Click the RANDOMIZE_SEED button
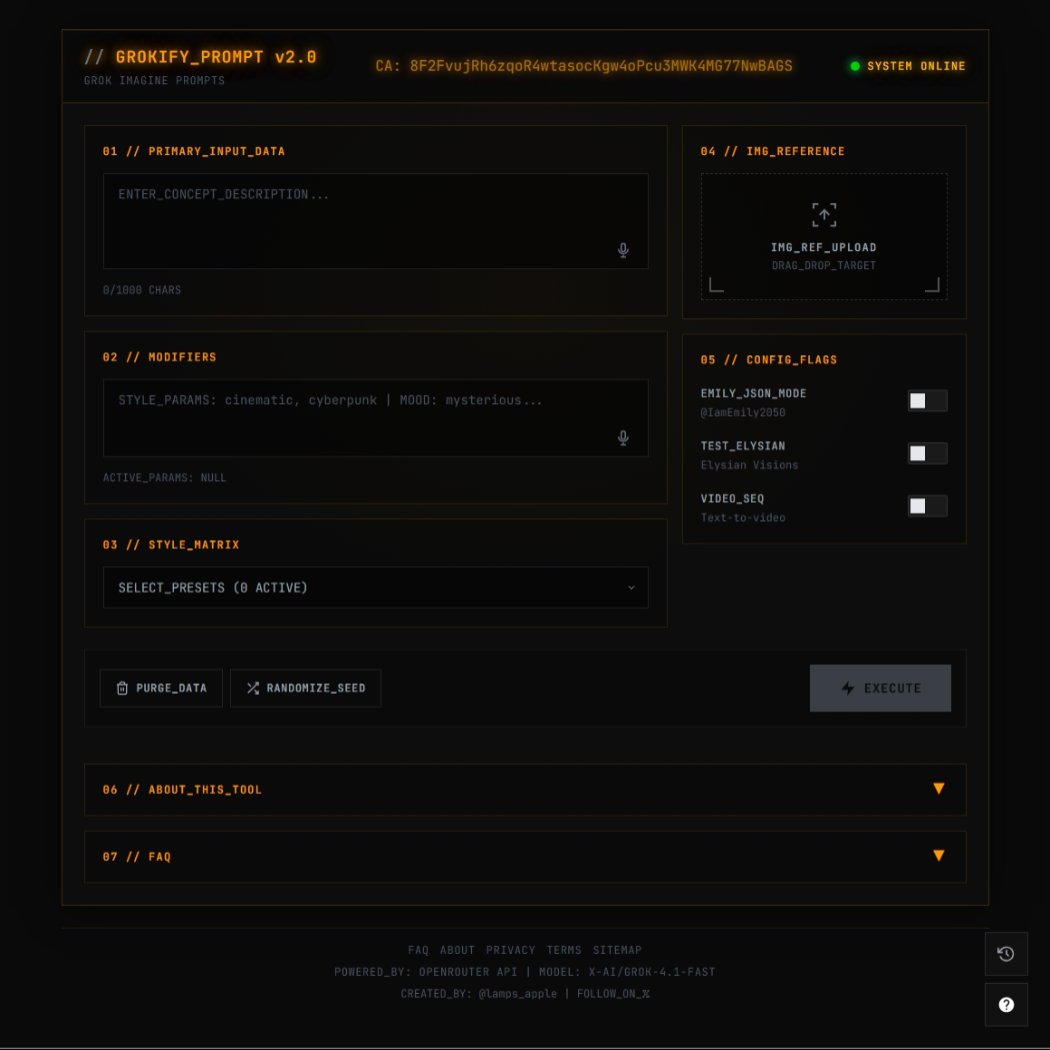 305,688
